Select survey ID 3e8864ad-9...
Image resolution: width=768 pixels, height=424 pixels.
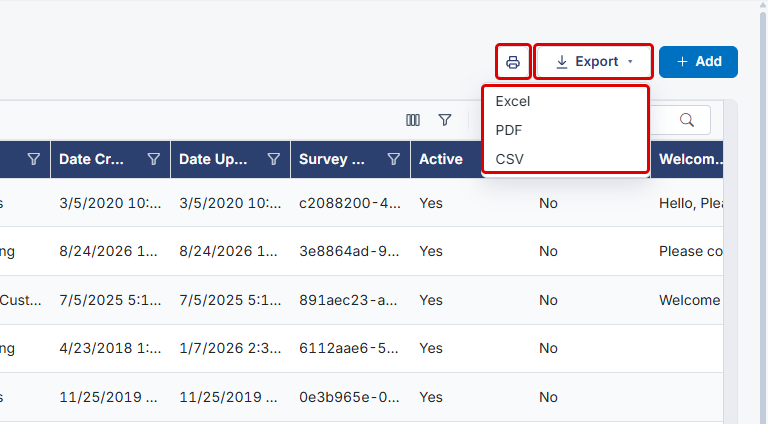[x=350, y=251]
